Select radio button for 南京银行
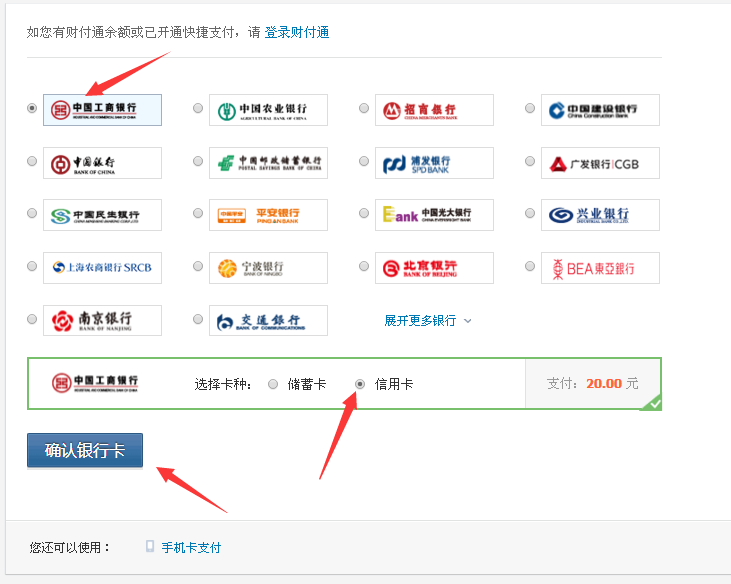The image size is (731, 584). click(x=32, y=319)
